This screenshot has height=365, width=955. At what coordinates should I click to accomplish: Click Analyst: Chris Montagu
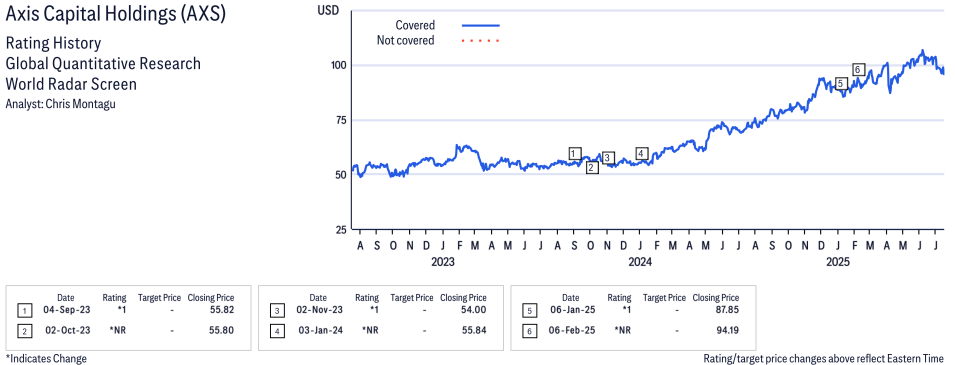click(x=60, y=104)
